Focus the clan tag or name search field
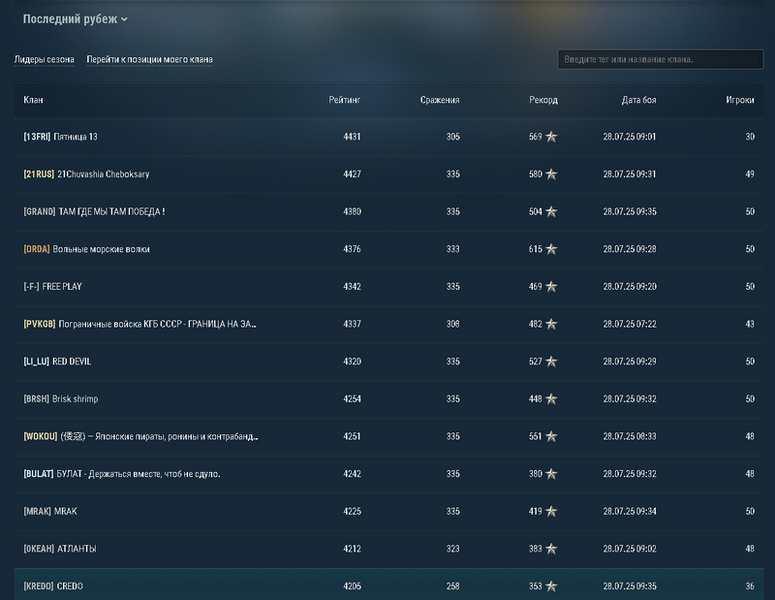Screen dimensions: 775x600 [x=660, y=60]
